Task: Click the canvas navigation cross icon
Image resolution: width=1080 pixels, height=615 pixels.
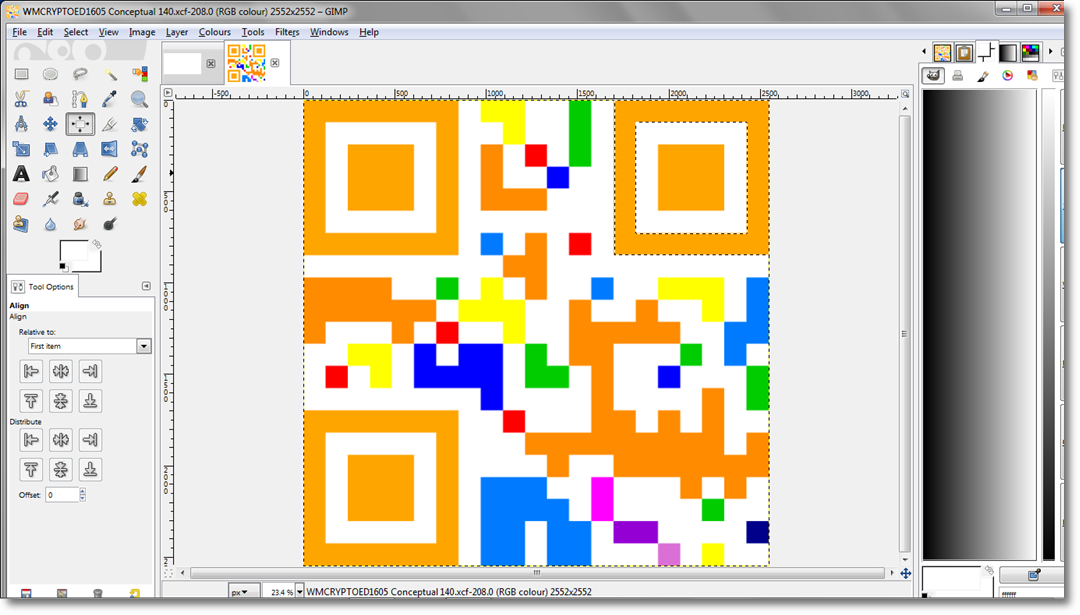Action: tap(906, 573)
